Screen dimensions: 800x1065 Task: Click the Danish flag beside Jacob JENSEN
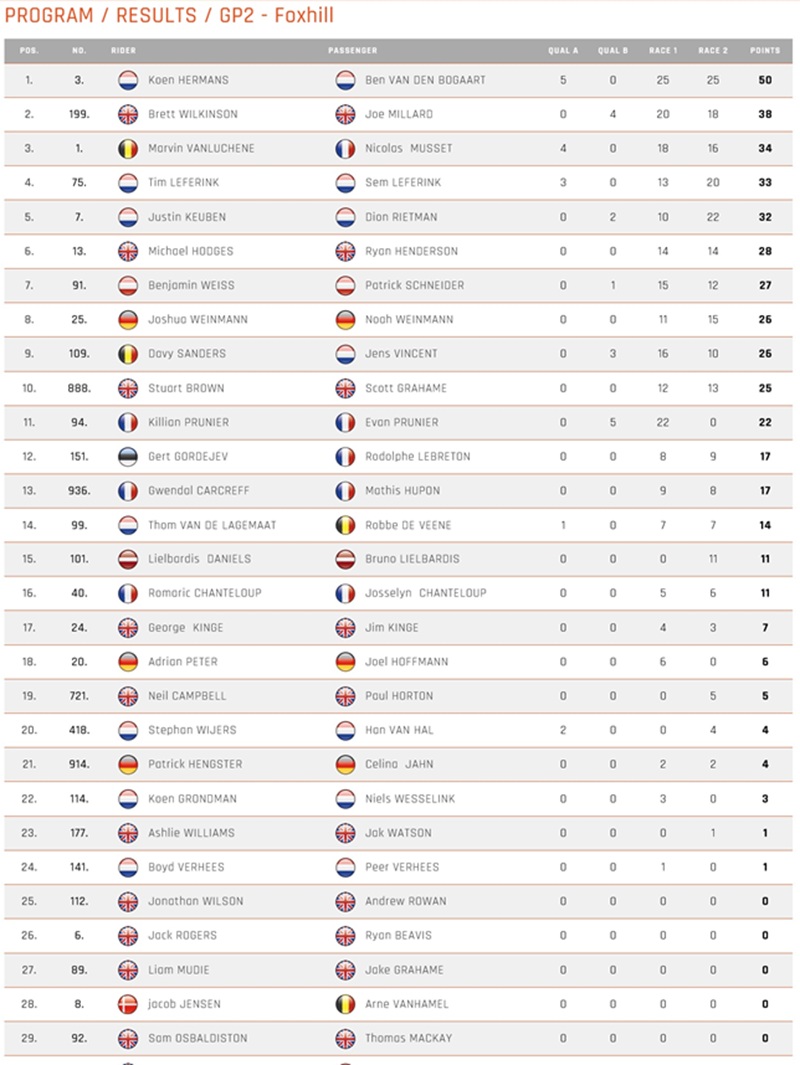tap(128, 1004)
